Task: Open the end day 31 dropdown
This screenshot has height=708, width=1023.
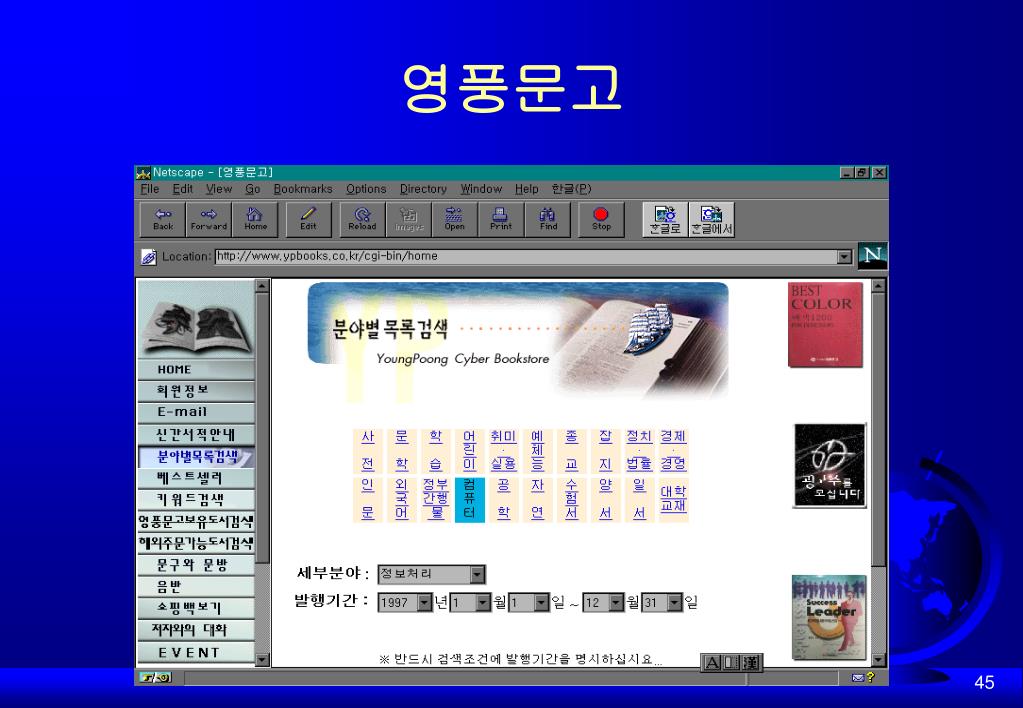Action: pyautogui.click(x=675, y=602)
